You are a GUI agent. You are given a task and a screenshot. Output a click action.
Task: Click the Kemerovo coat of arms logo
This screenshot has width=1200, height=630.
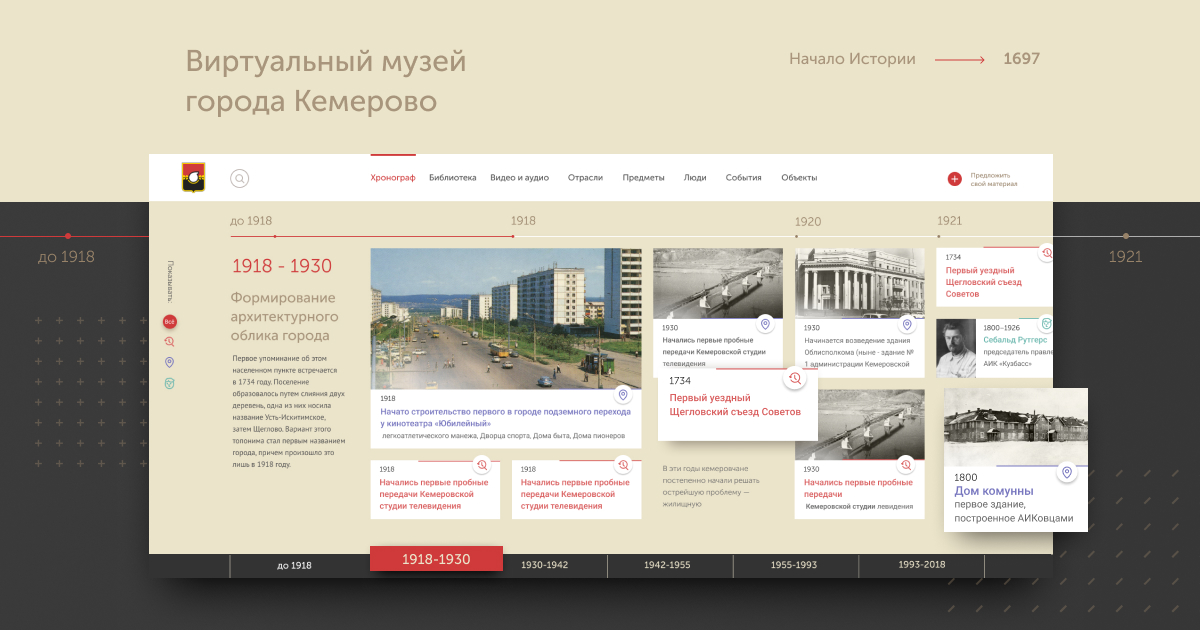[193, 177]
